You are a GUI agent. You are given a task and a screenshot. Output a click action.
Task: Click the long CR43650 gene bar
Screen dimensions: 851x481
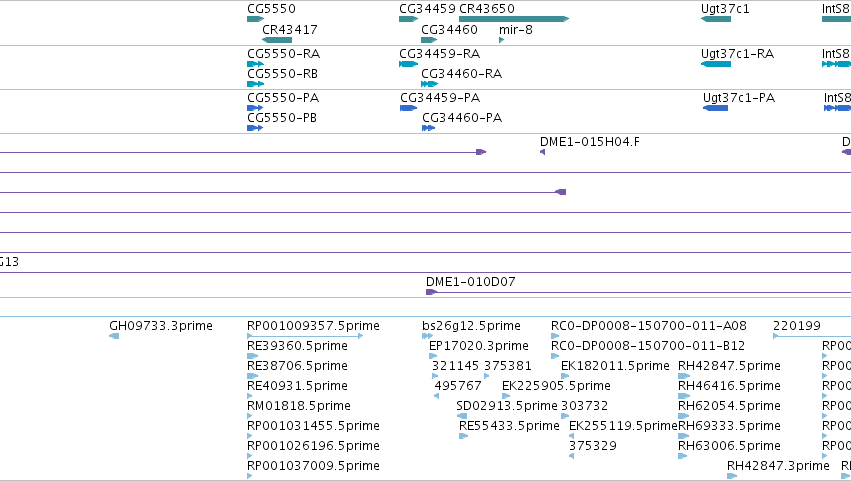(514, 19)
